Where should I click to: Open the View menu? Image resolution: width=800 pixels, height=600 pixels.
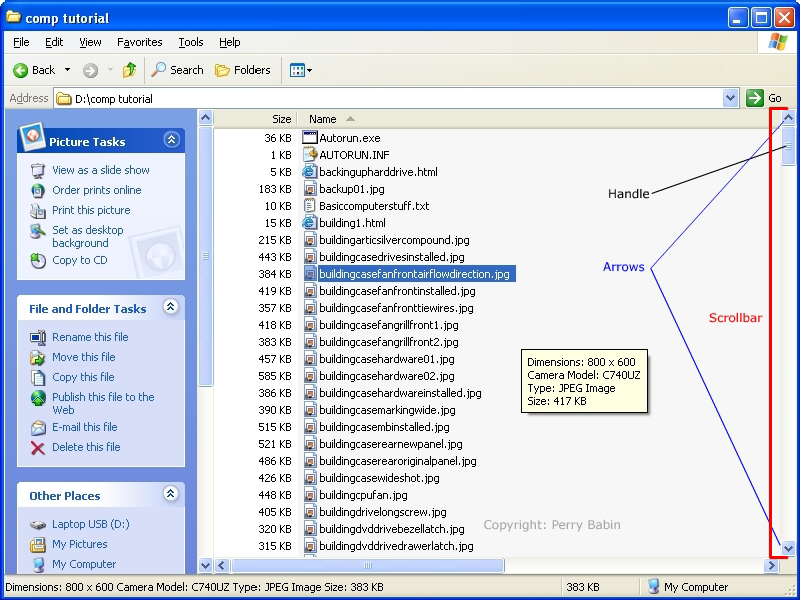pyautogui.click(x=90, y=42)
